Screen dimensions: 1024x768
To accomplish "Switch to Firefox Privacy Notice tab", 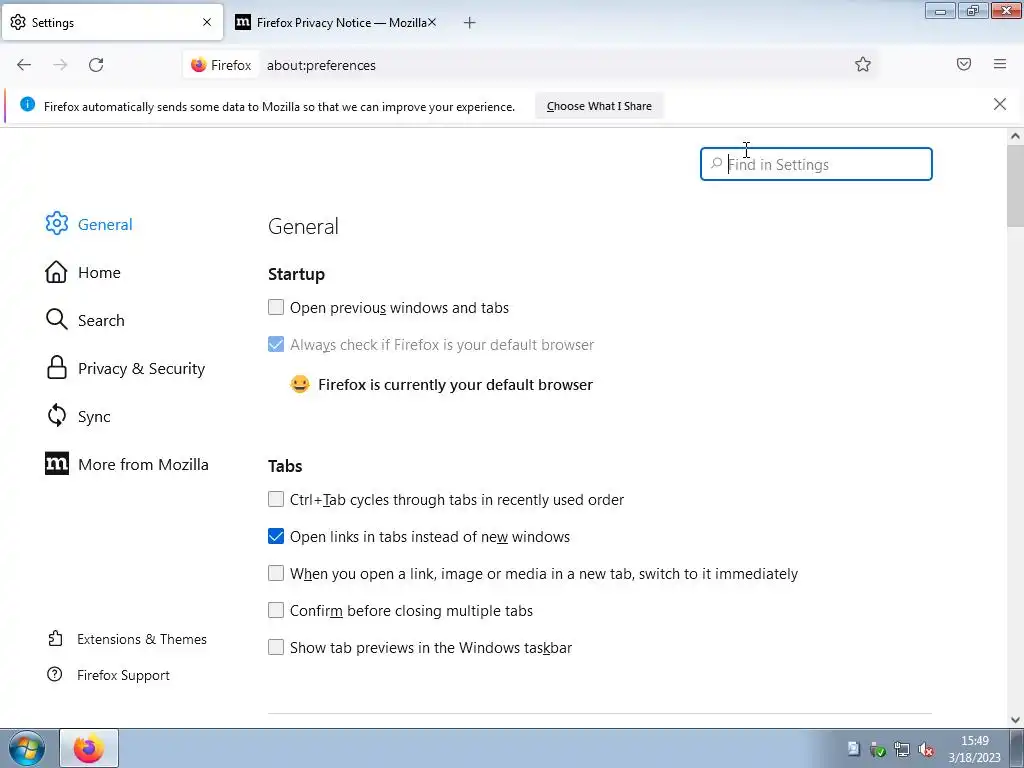I will [336, 23].
